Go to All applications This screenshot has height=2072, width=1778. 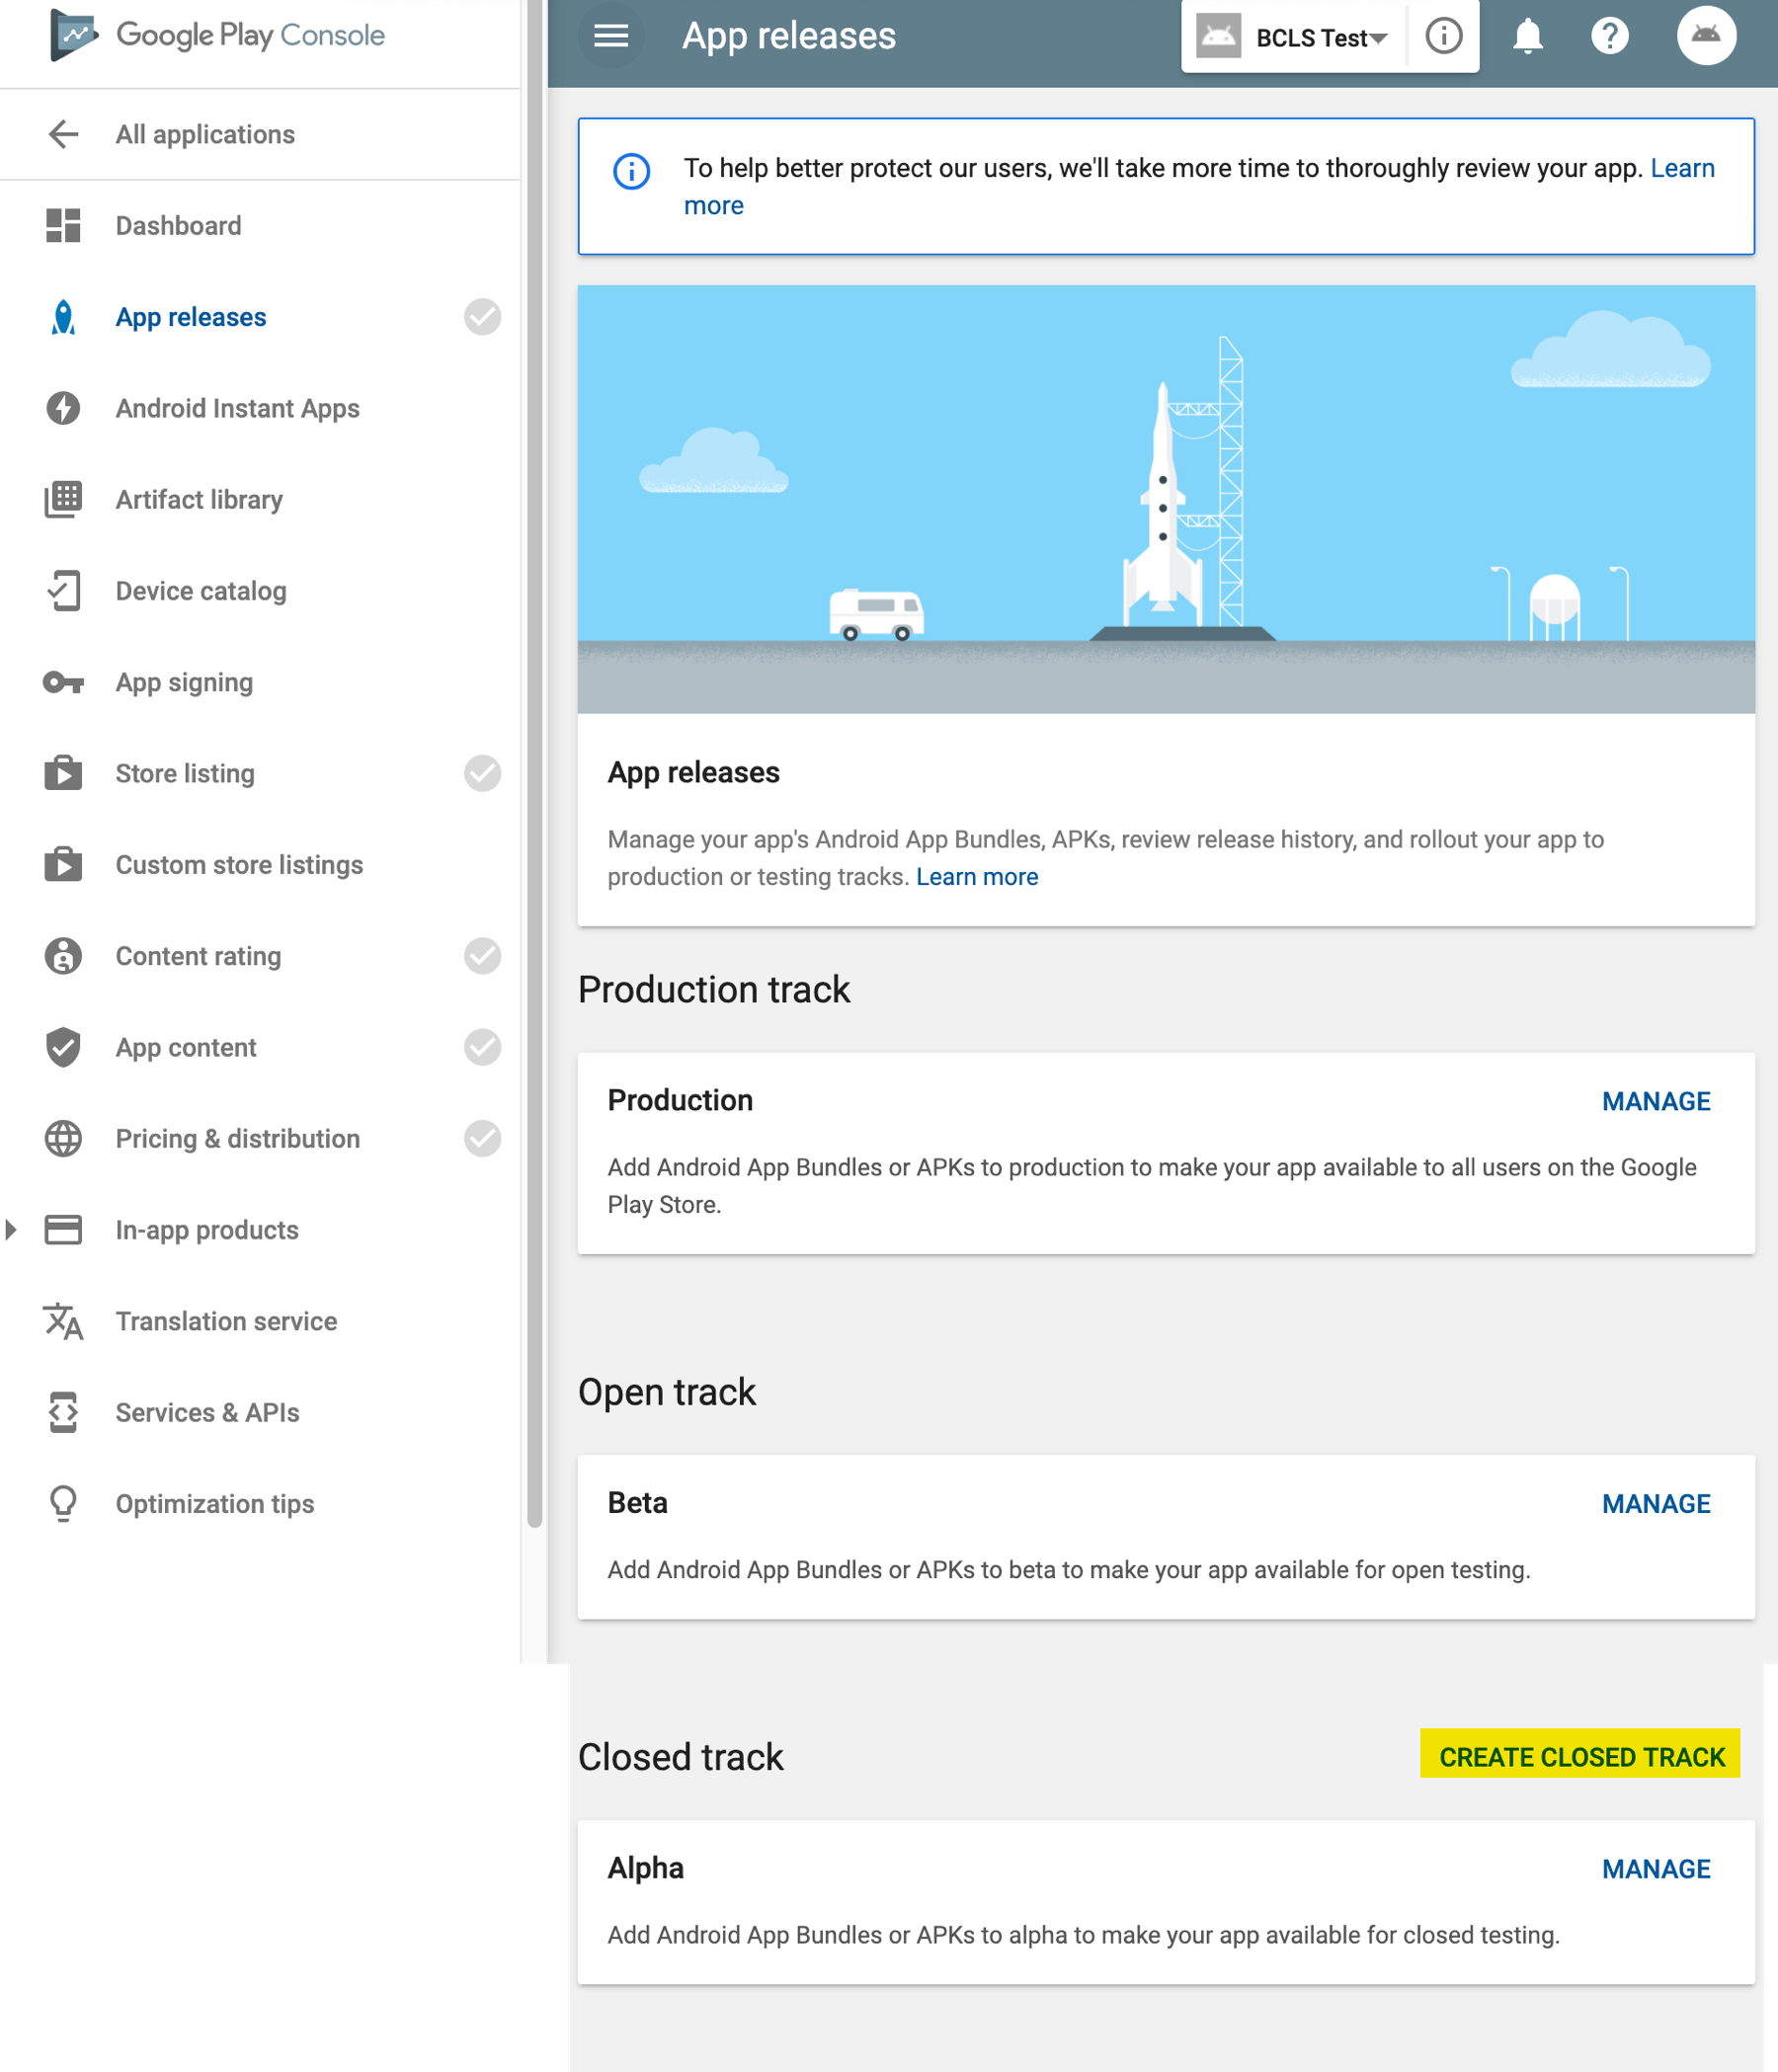[x=205, y=134]
